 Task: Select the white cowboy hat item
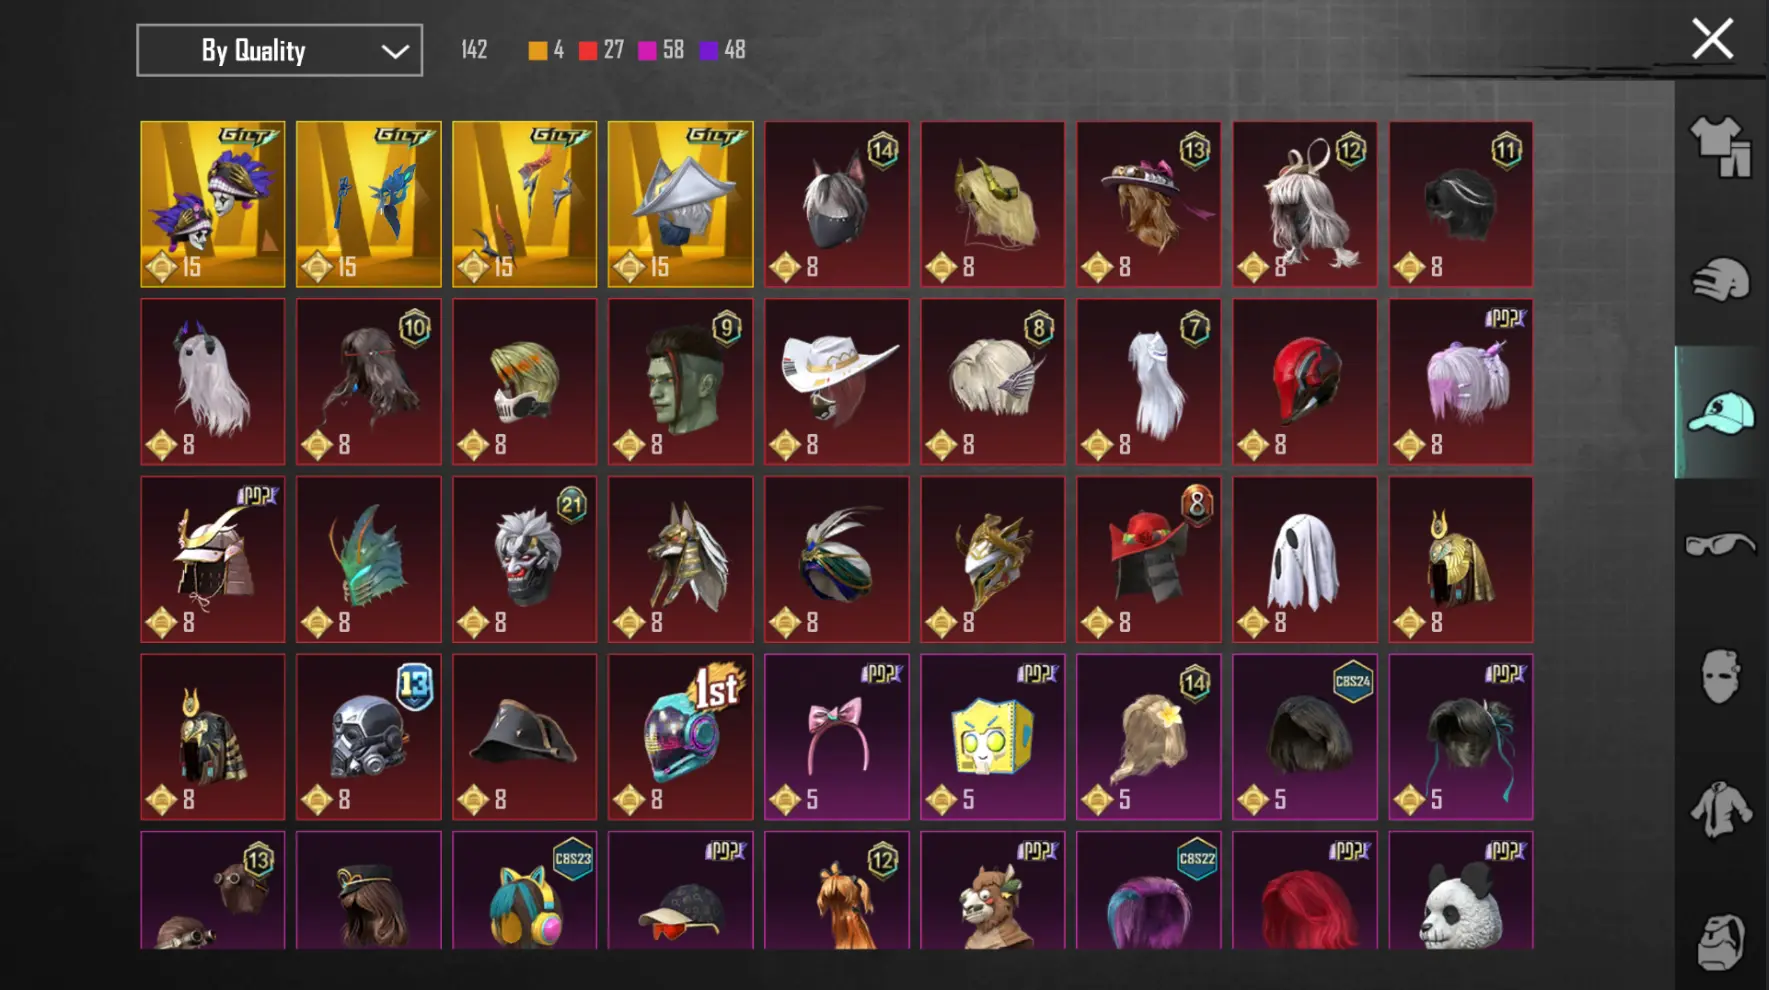click(837, 381)
